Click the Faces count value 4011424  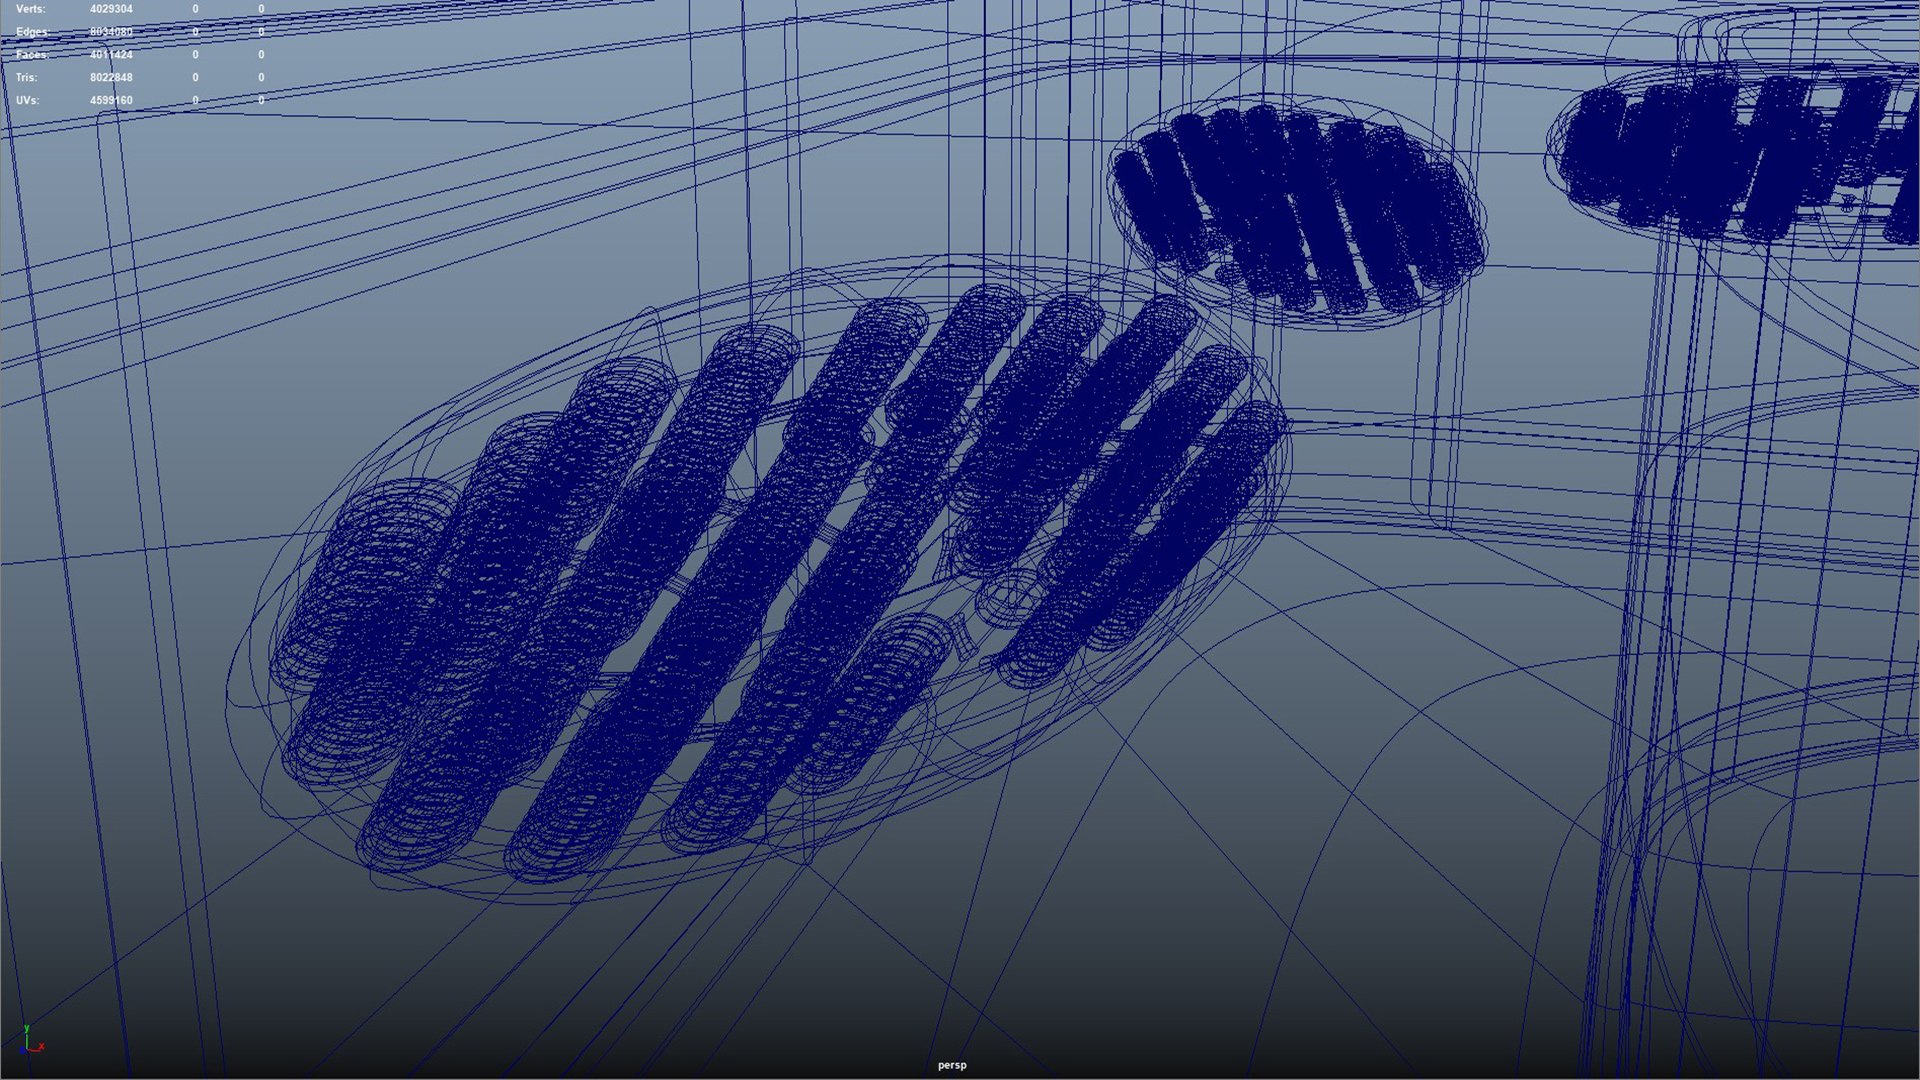(111, 55)
